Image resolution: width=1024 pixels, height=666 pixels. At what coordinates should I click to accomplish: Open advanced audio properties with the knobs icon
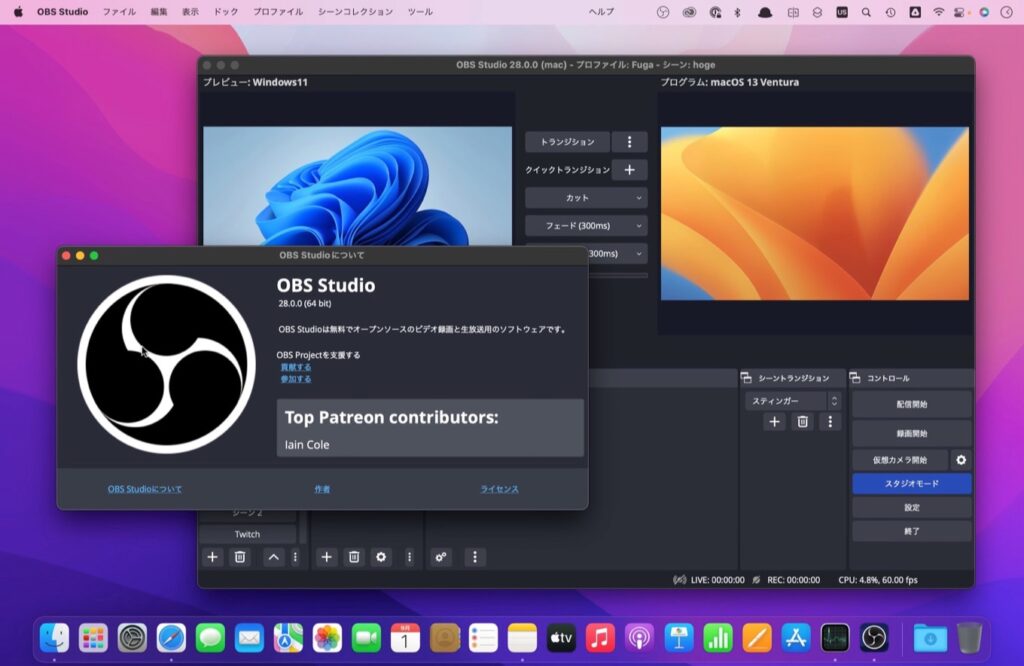tap(440, 557)
